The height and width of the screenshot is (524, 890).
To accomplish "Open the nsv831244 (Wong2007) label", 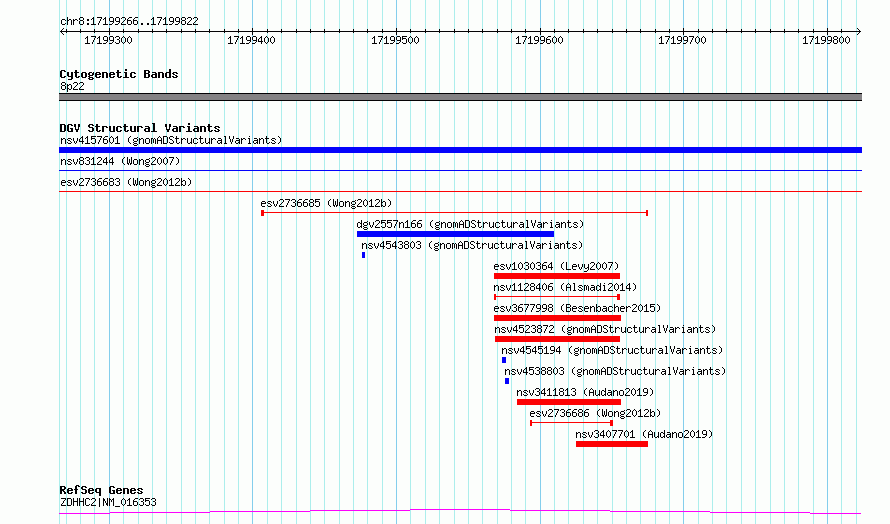I will pyautogui.click(x=120, y=161).
